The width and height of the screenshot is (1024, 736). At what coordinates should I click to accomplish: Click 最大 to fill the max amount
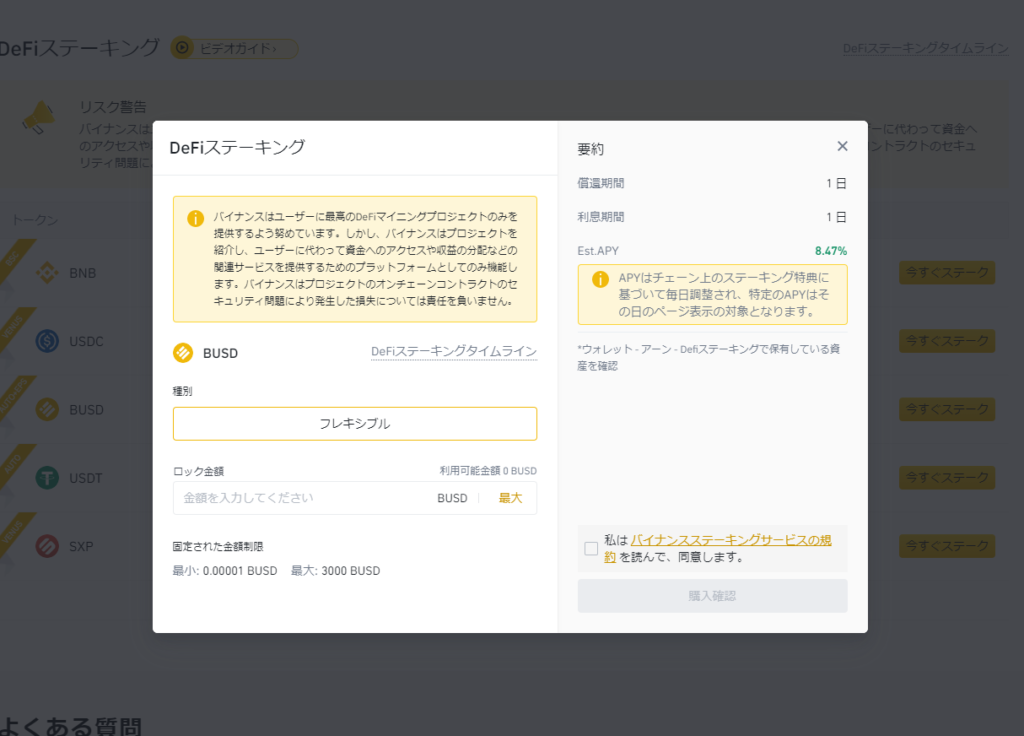tap(510, 498)
